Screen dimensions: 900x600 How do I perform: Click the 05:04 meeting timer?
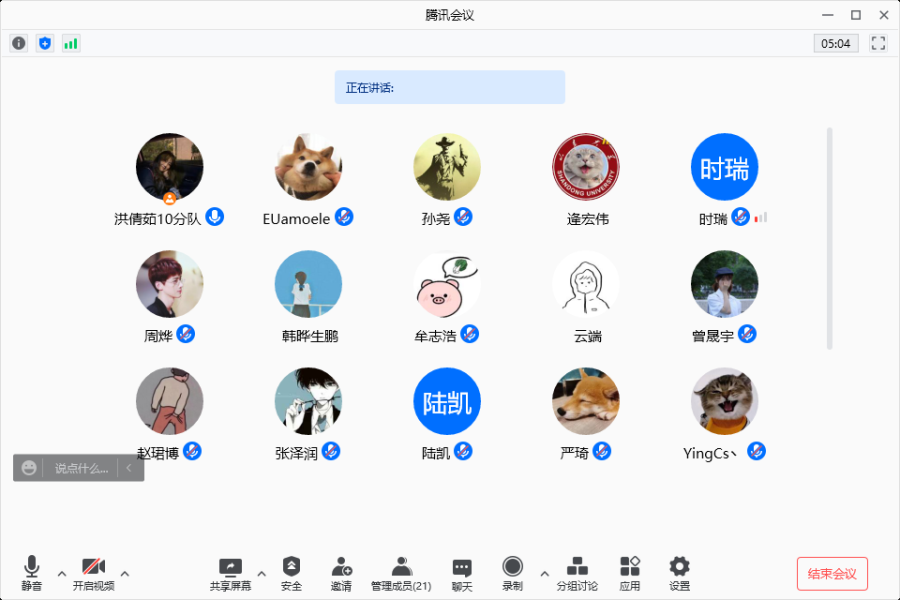(x=836, y=43)
